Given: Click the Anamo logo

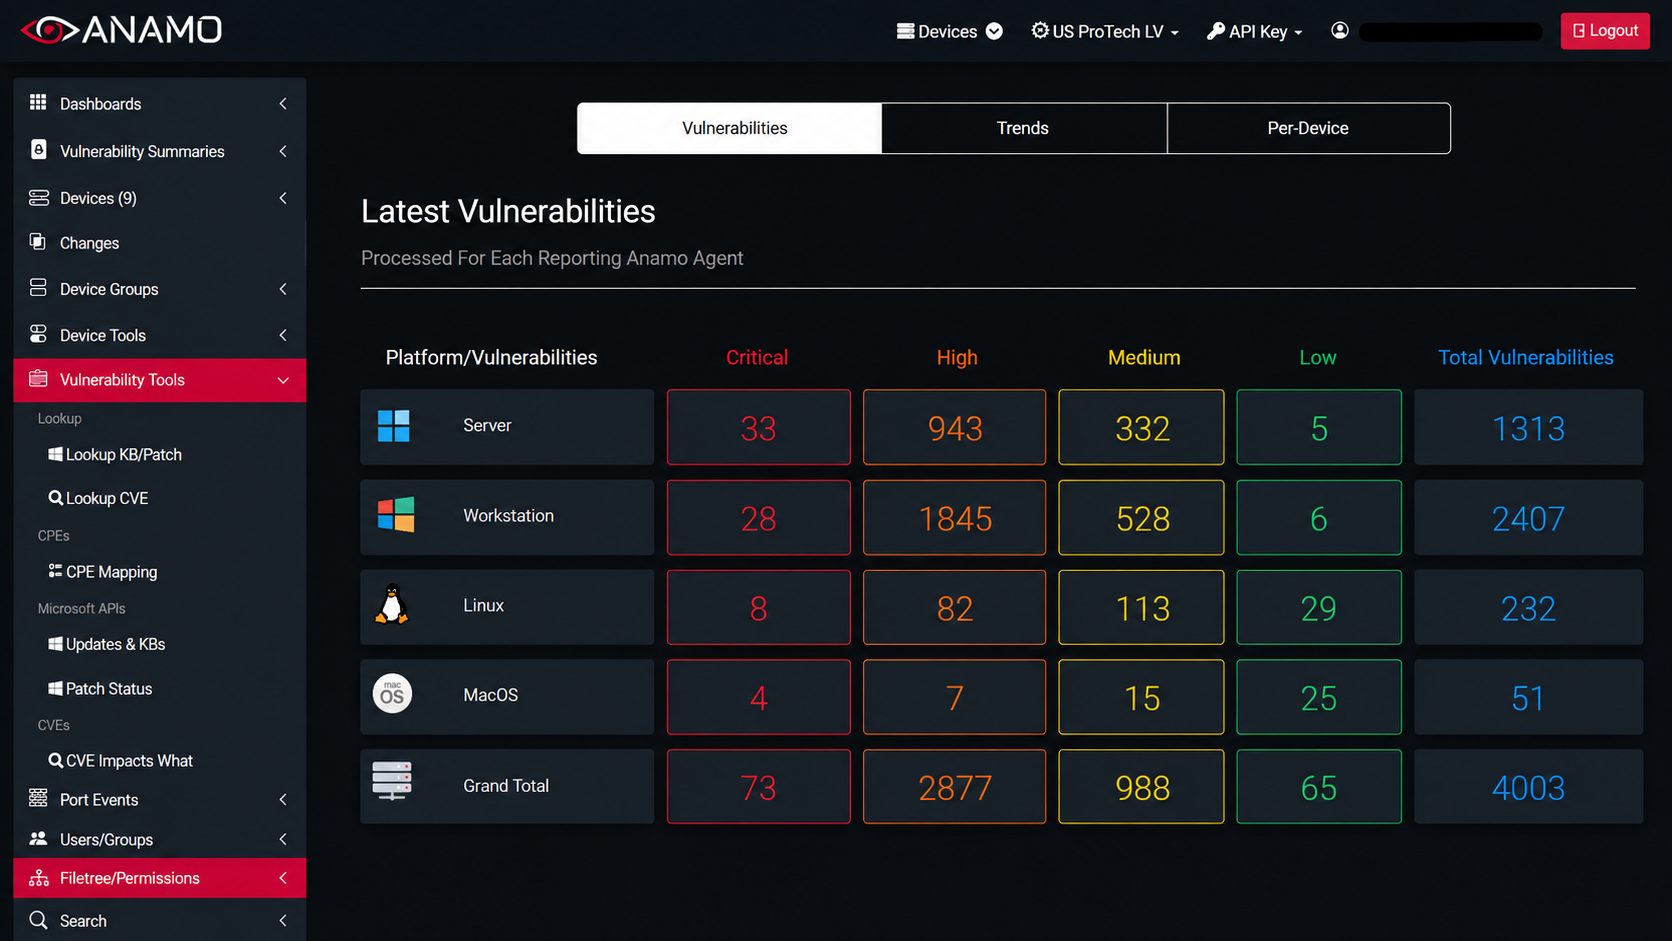Looking at the screenshot, I should (x=121, y=30).
